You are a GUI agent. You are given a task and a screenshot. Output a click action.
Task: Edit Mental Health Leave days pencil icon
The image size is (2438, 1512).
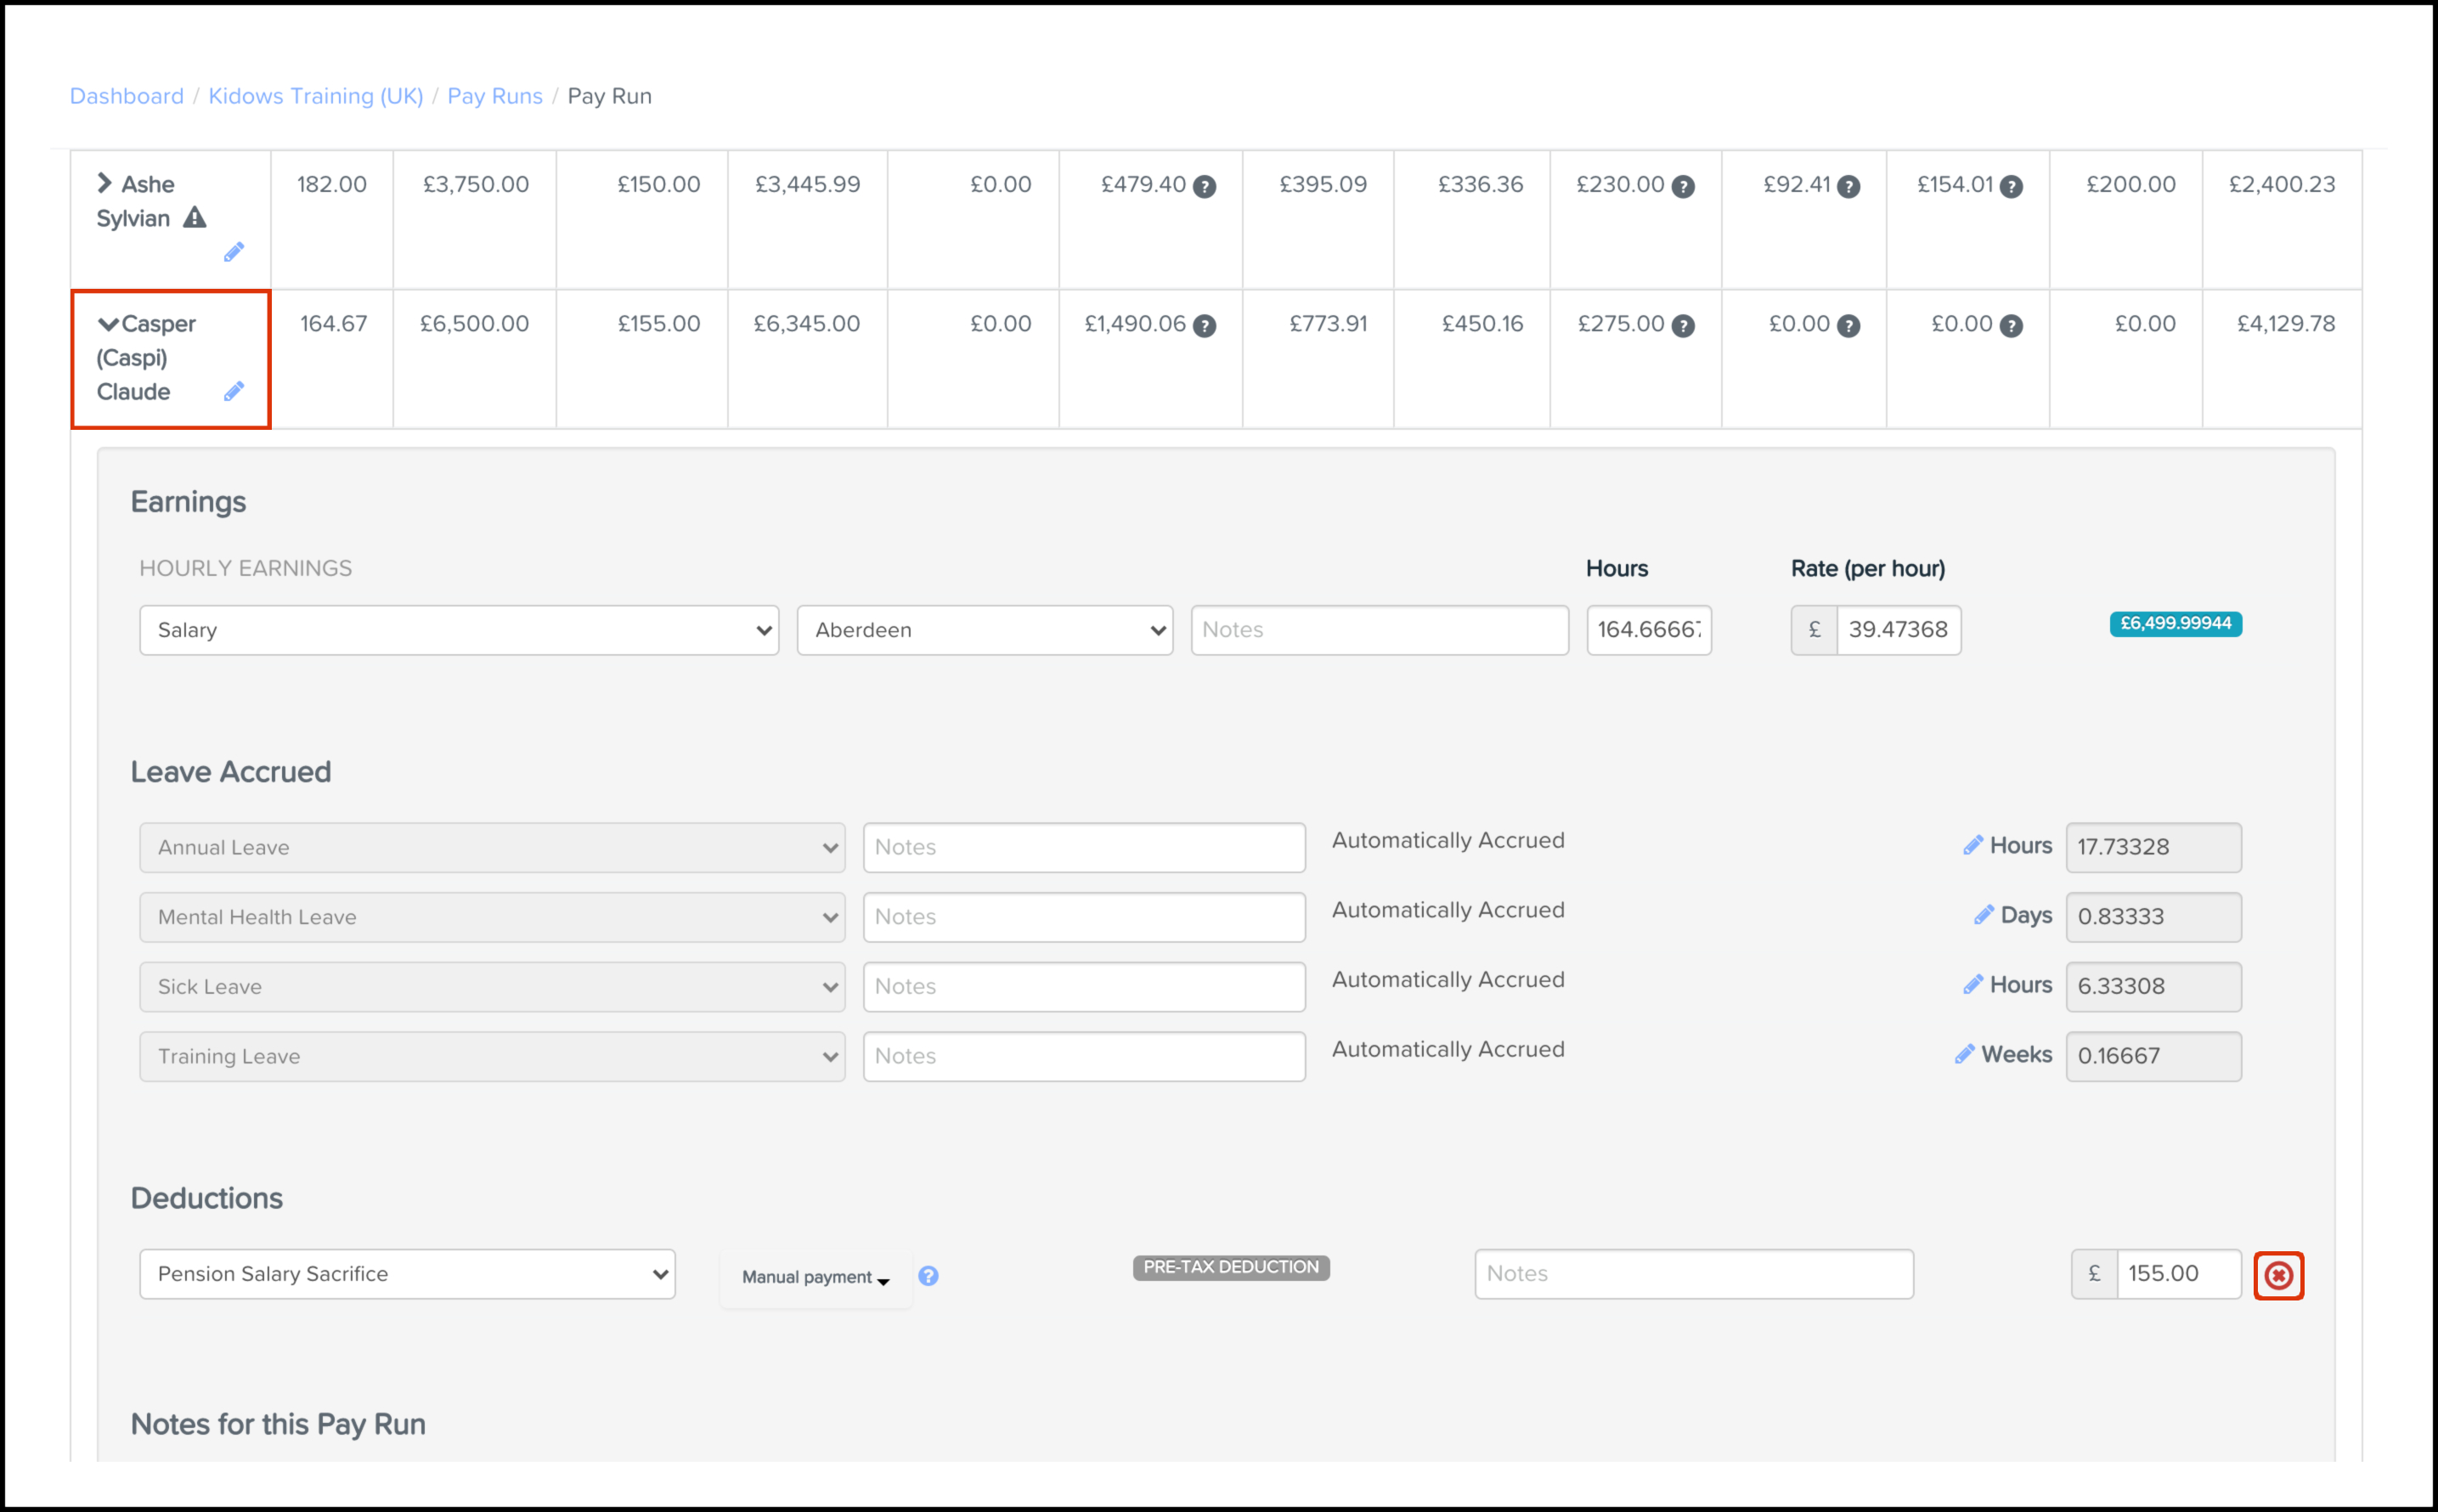tap(1983, 916)
